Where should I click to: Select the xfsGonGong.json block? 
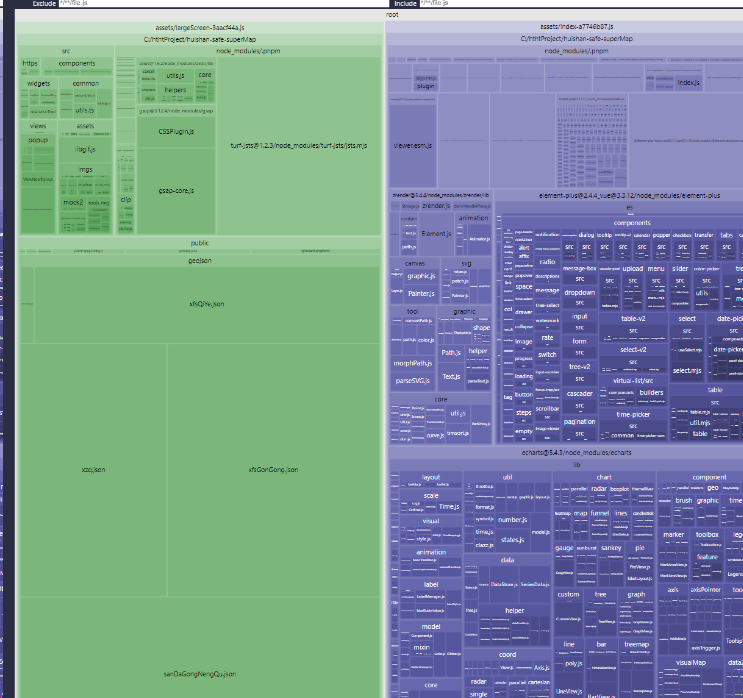273,468
